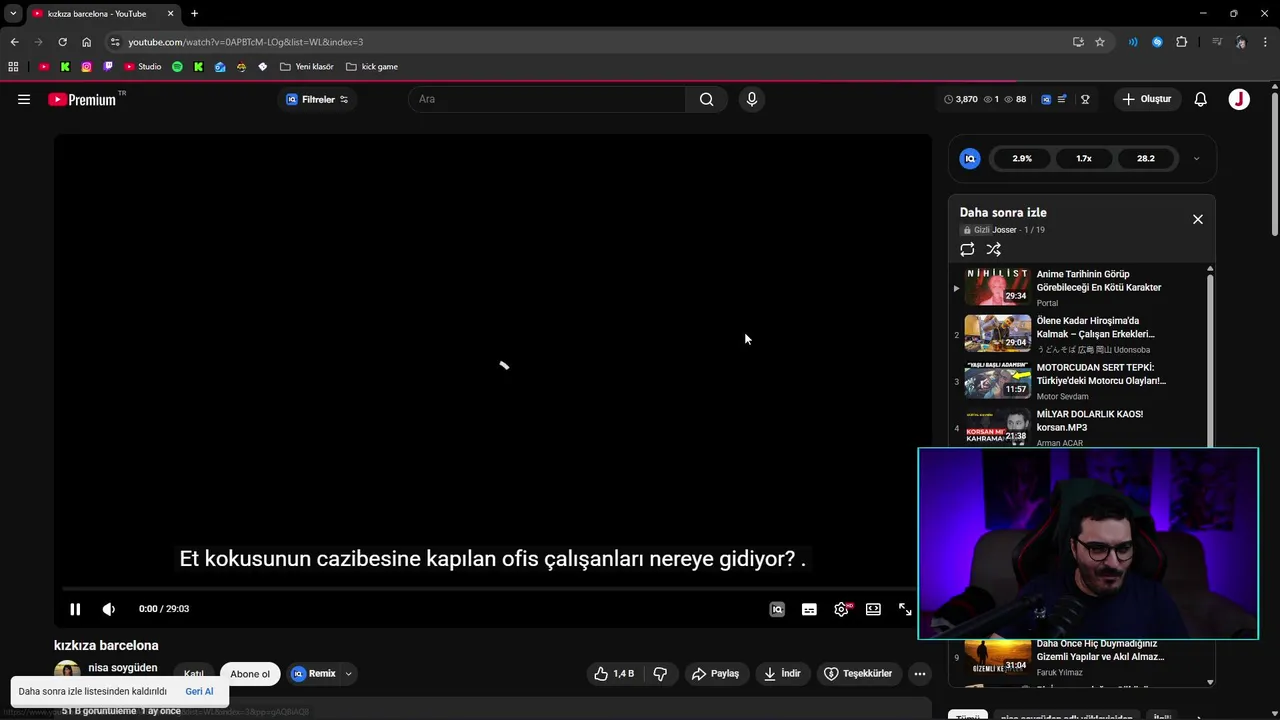Expand the Remix dropdown arrow
1280x720 pixels.
click(349, 674)
